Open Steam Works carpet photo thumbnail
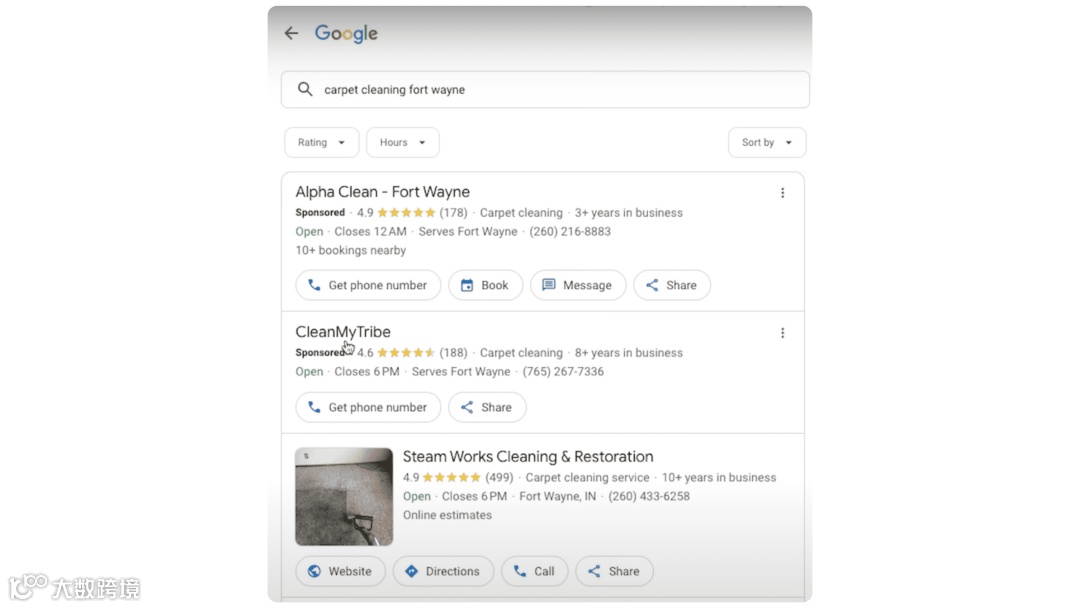1080x608 pixels. point(344,496)
